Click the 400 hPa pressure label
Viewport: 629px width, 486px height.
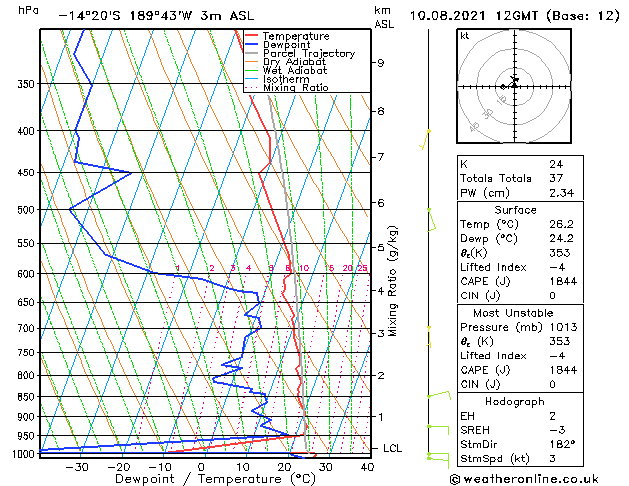click(x=26, y=131)
